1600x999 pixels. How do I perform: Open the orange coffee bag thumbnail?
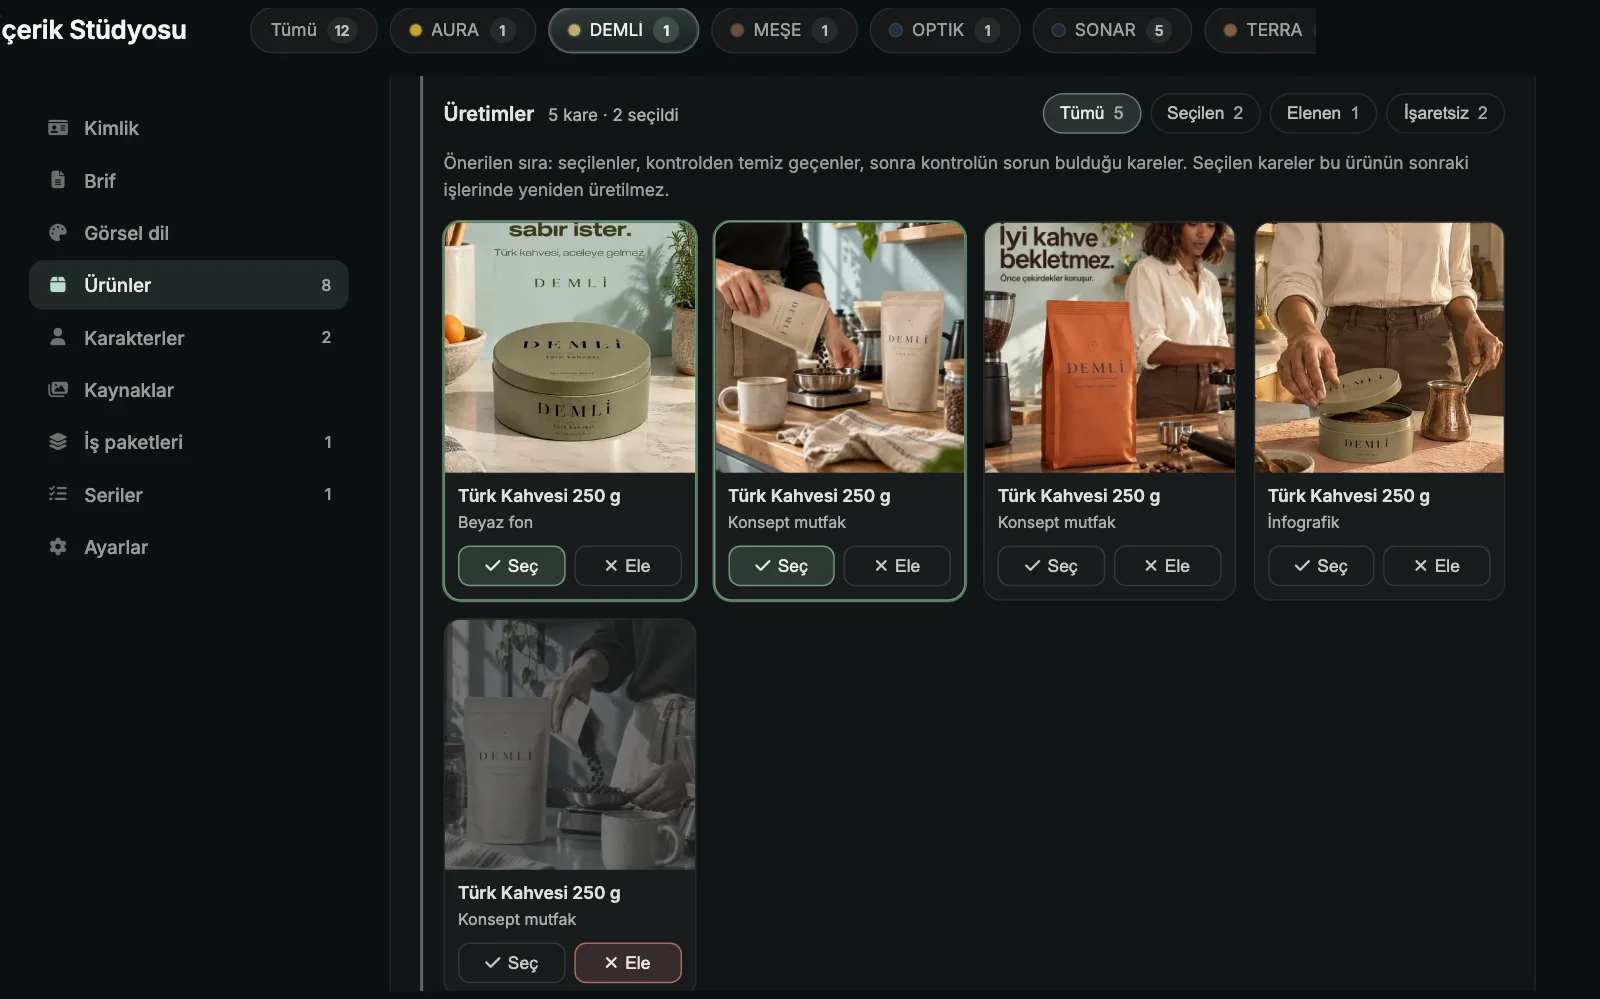pyautogui.click(x=1109, y=347)
